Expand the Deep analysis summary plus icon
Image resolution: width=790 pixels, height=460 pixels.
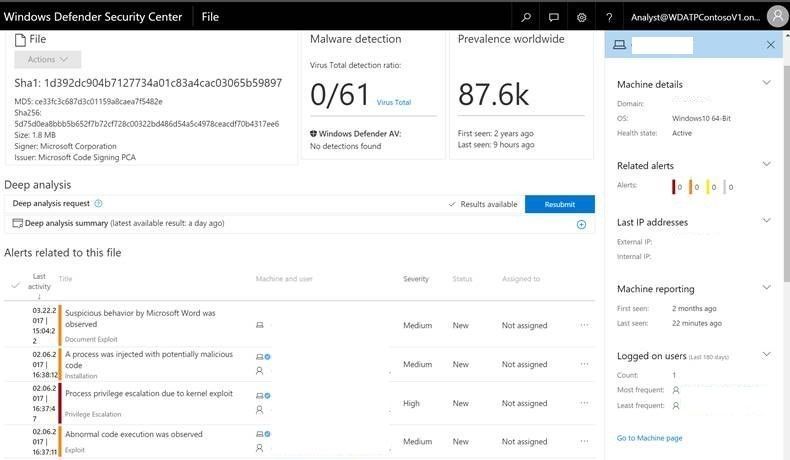[x=581, y=224]
